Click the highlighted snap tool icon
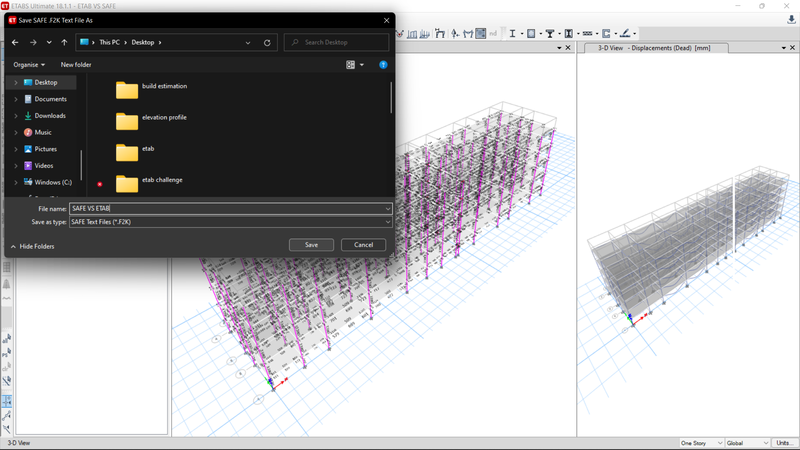Image resolution: width=800 pixels, height=450 pixels. (7, 401)
